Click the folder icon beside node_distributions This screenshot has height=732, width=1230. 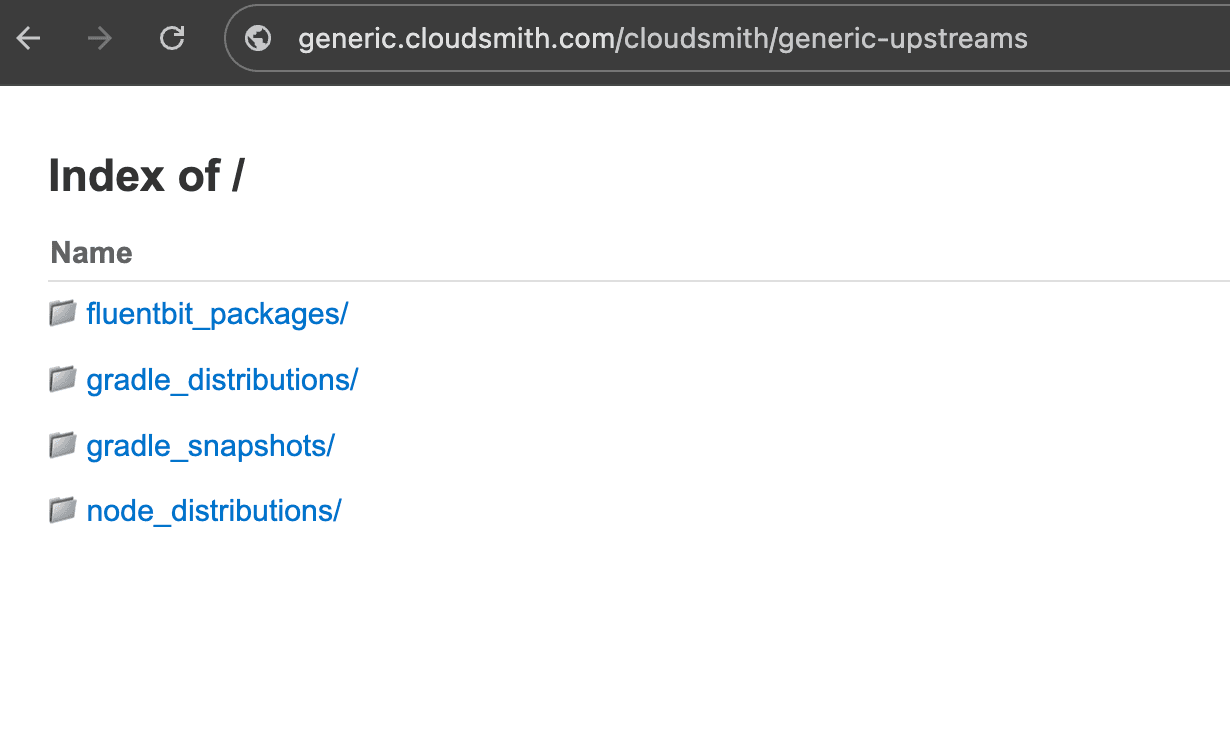click(x=62, y=510)
